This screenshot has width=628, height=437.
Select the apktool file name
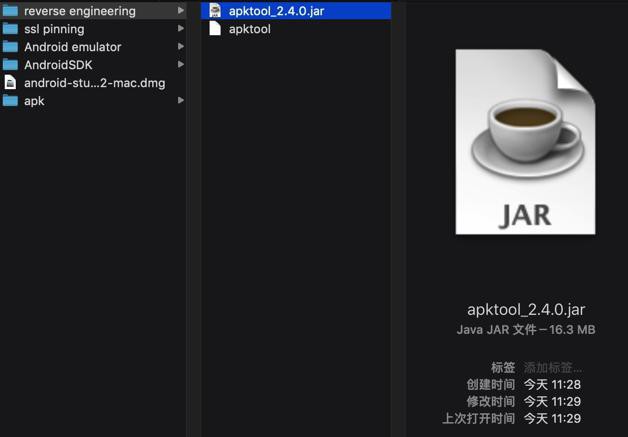(x=250, y=29)
